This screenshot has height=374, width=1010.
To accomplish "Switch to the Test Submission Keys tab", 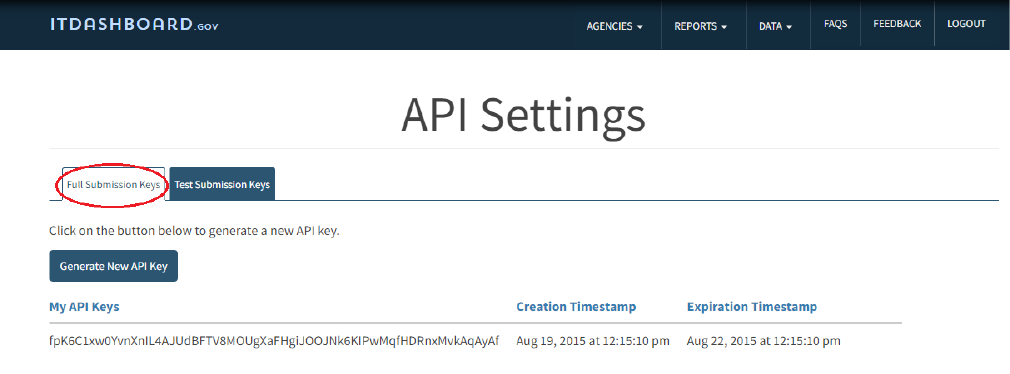I will coord(222,184).
